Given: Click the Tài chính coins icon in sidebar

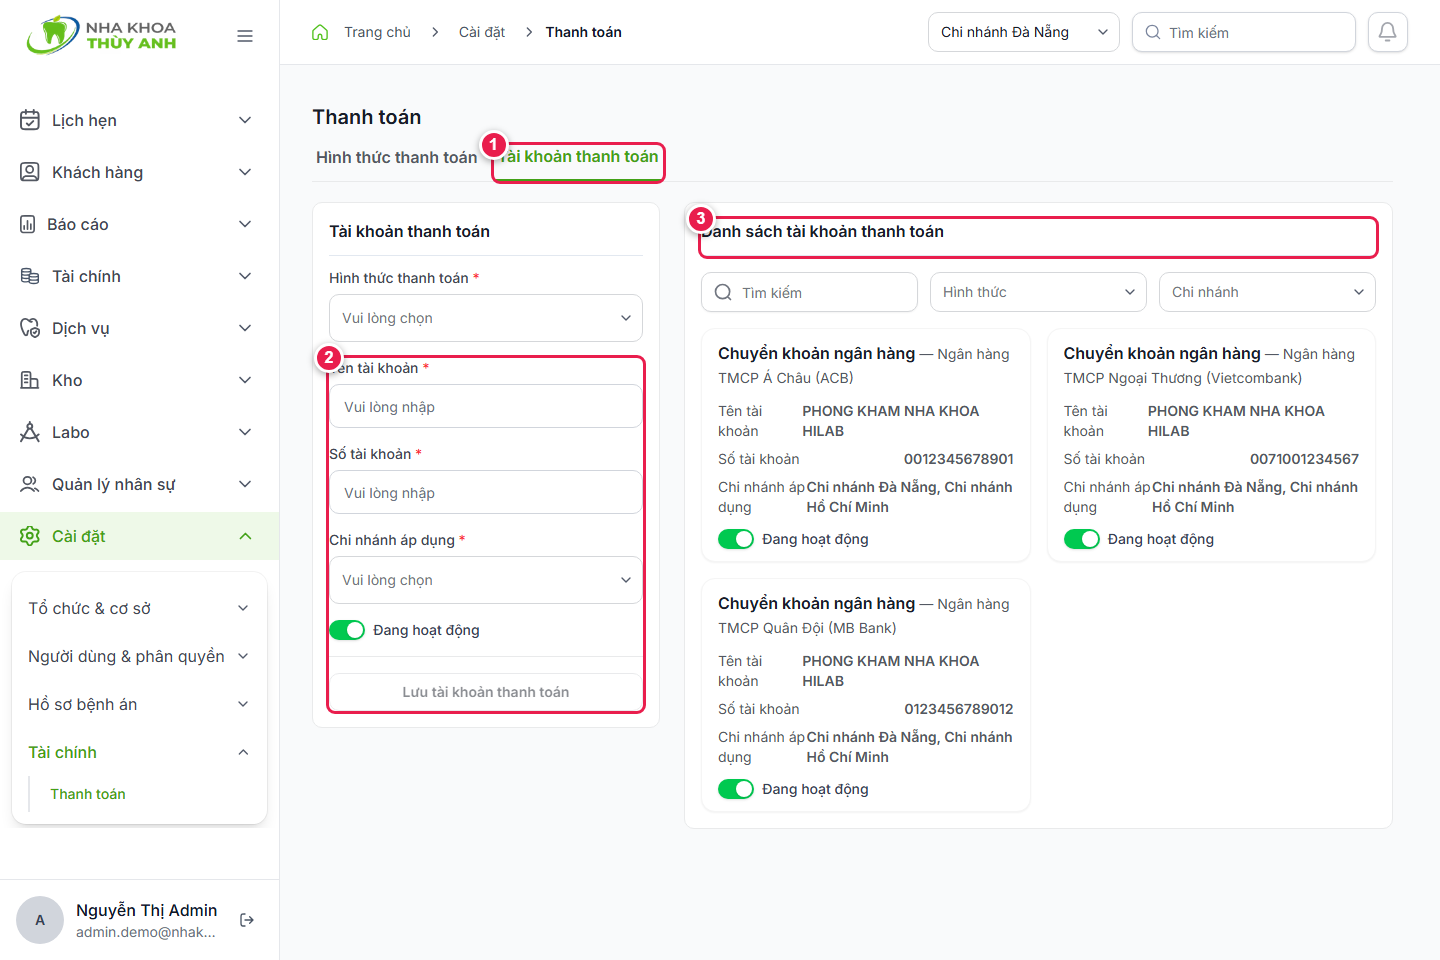Looking at the screenshot, I should coord(30,276).
